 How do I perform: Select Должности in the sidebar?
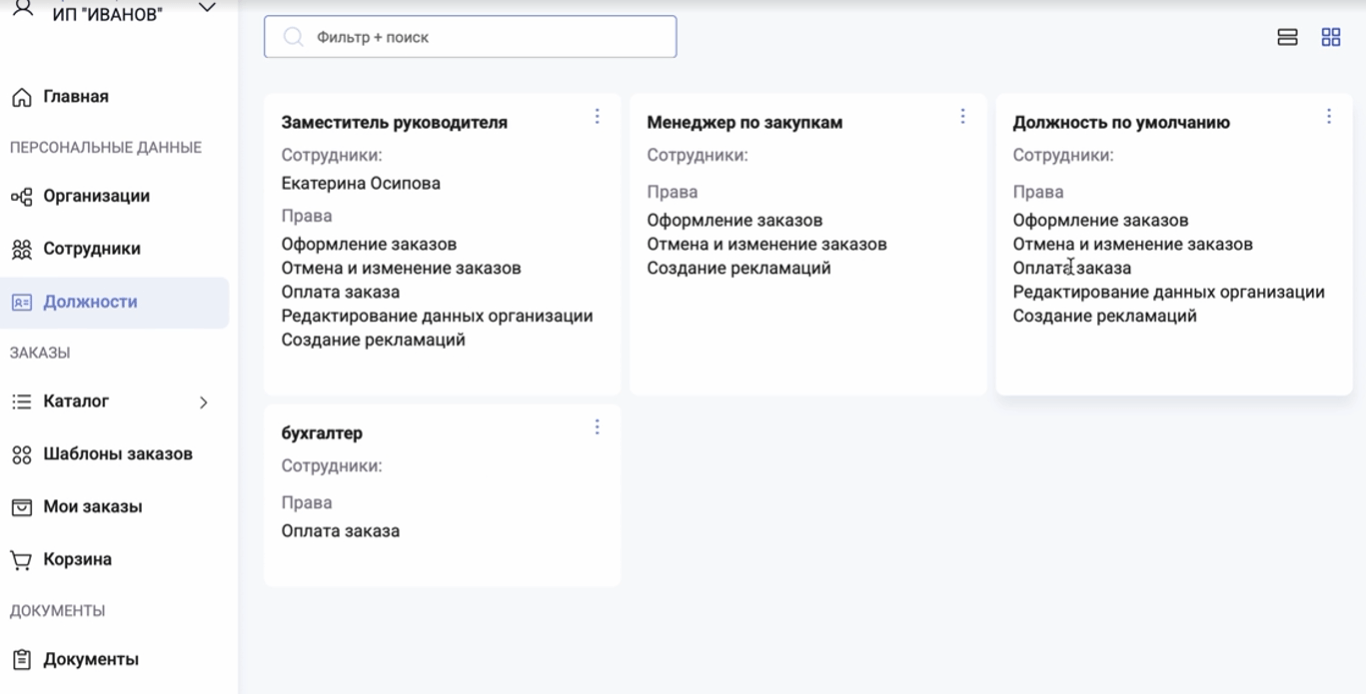point(90,302)
